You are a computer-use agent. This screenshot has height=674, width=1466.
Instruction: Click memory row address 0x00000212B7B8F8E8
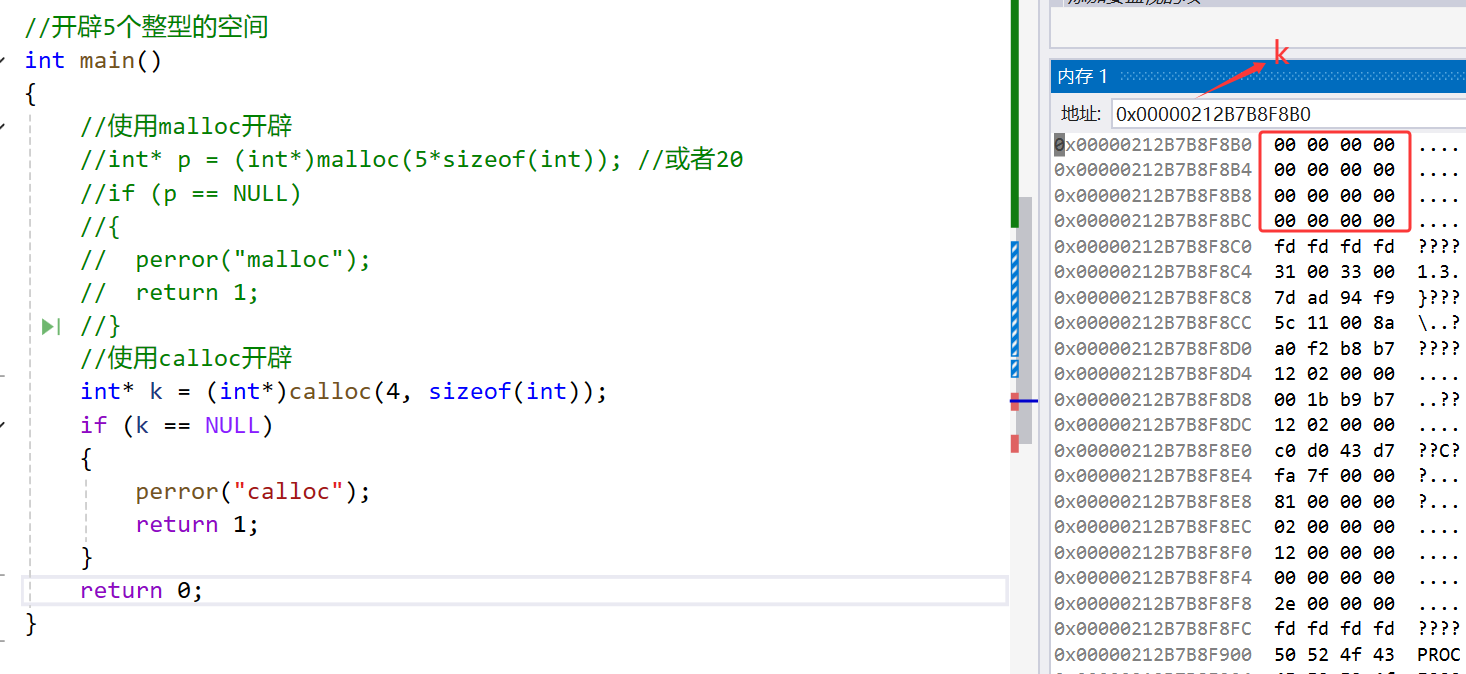click(x=1153, y=501)
